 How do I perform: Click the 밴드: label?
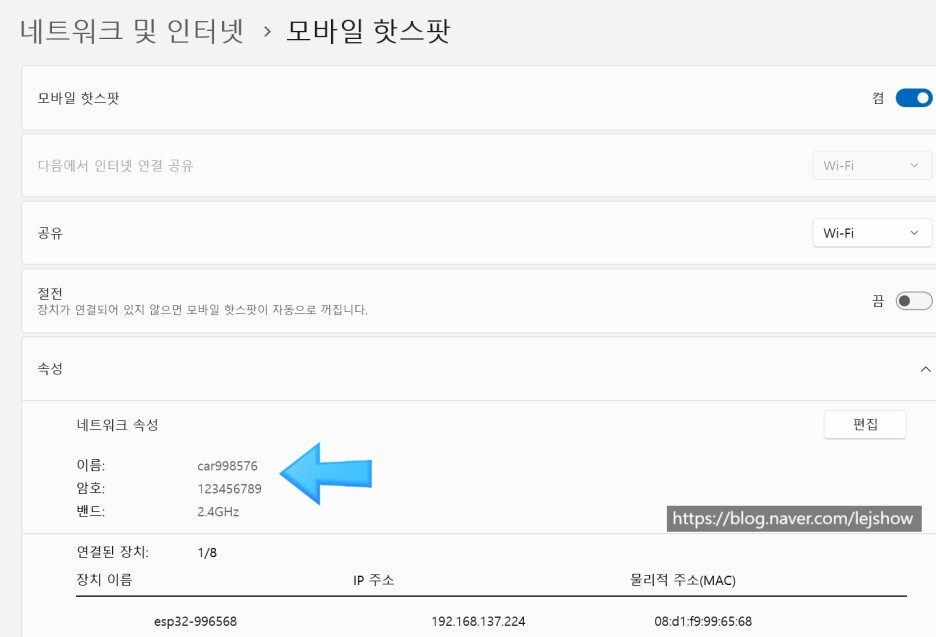tap(91, 512)
